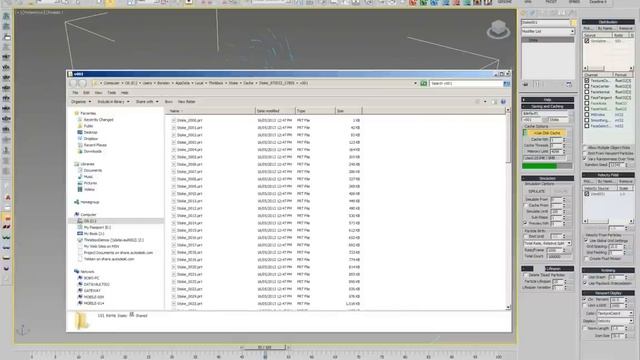Open Desktop in Favorites

click(91, 132)
